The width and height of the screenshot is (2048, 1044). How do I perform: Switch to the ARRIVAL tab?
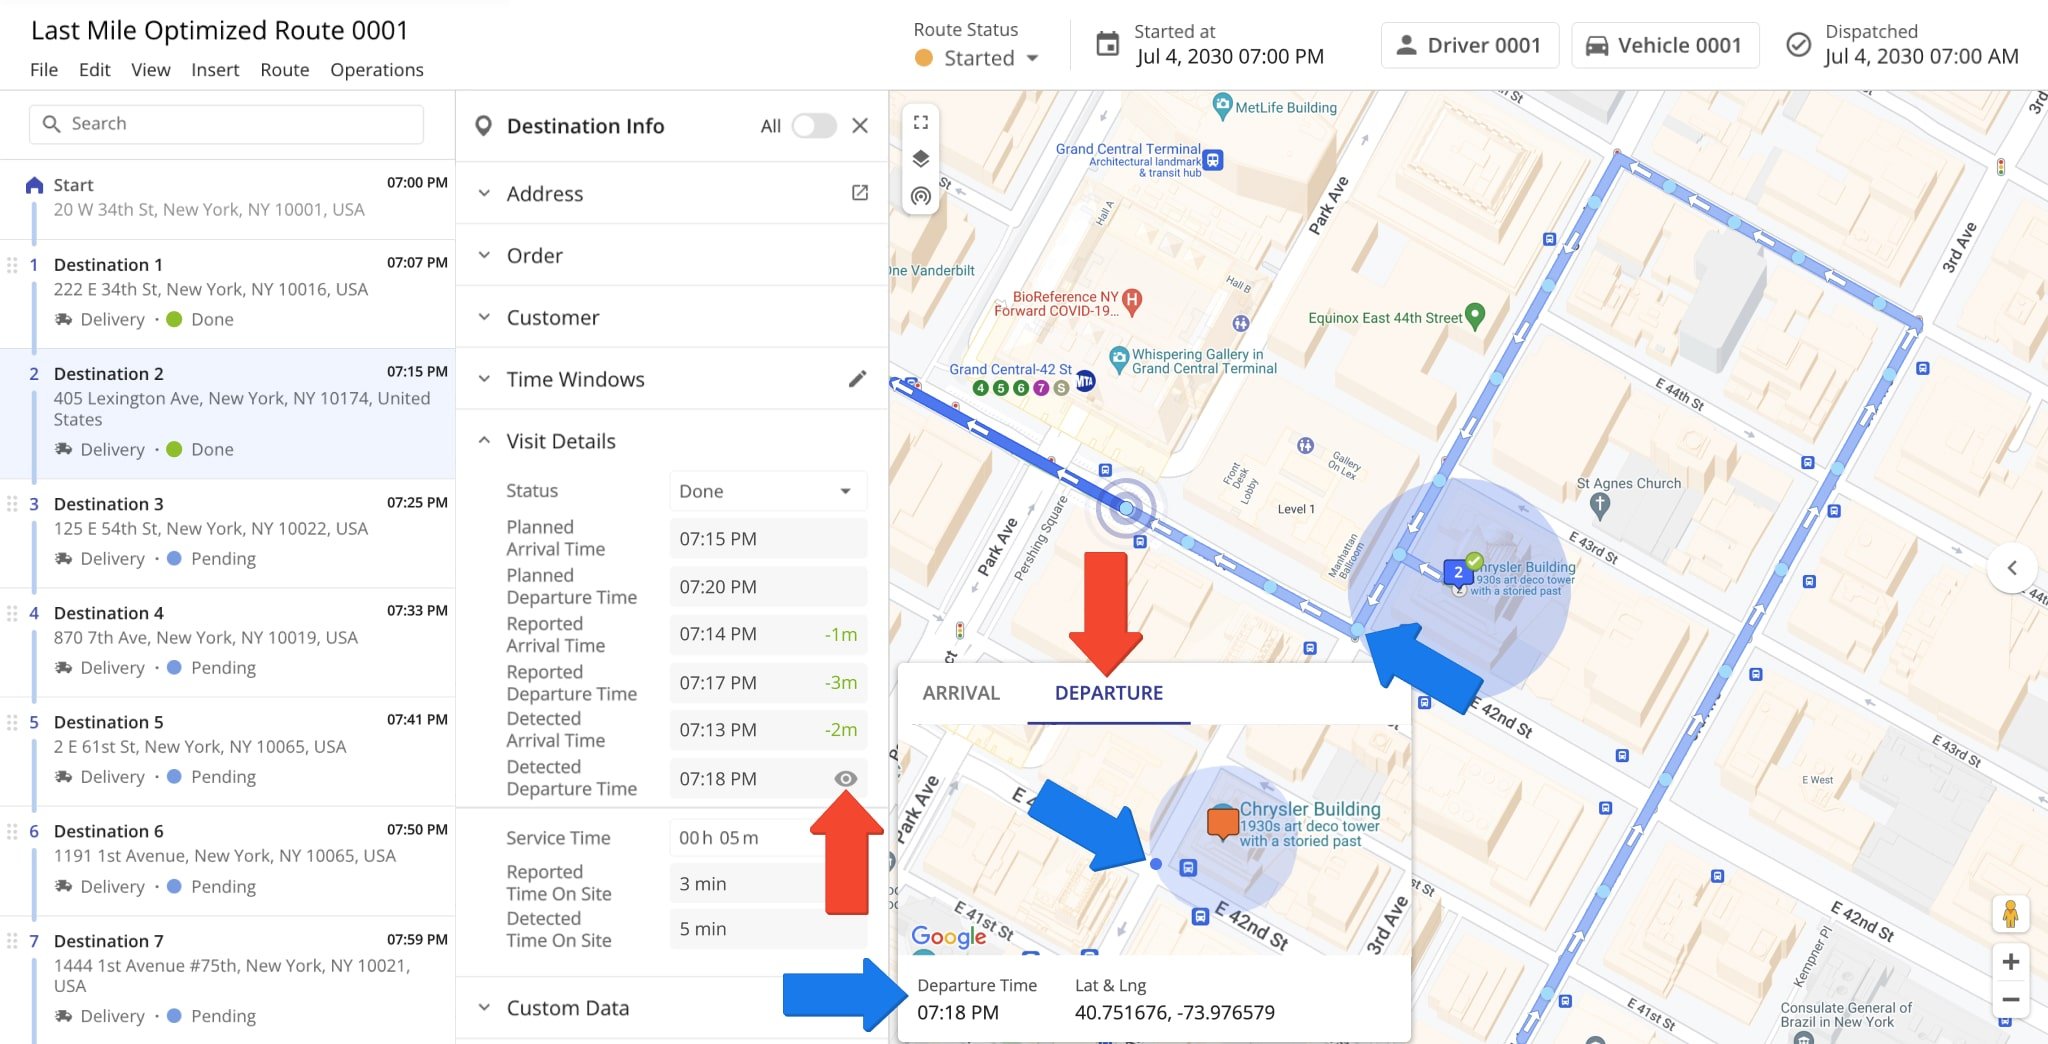[961, 693]
